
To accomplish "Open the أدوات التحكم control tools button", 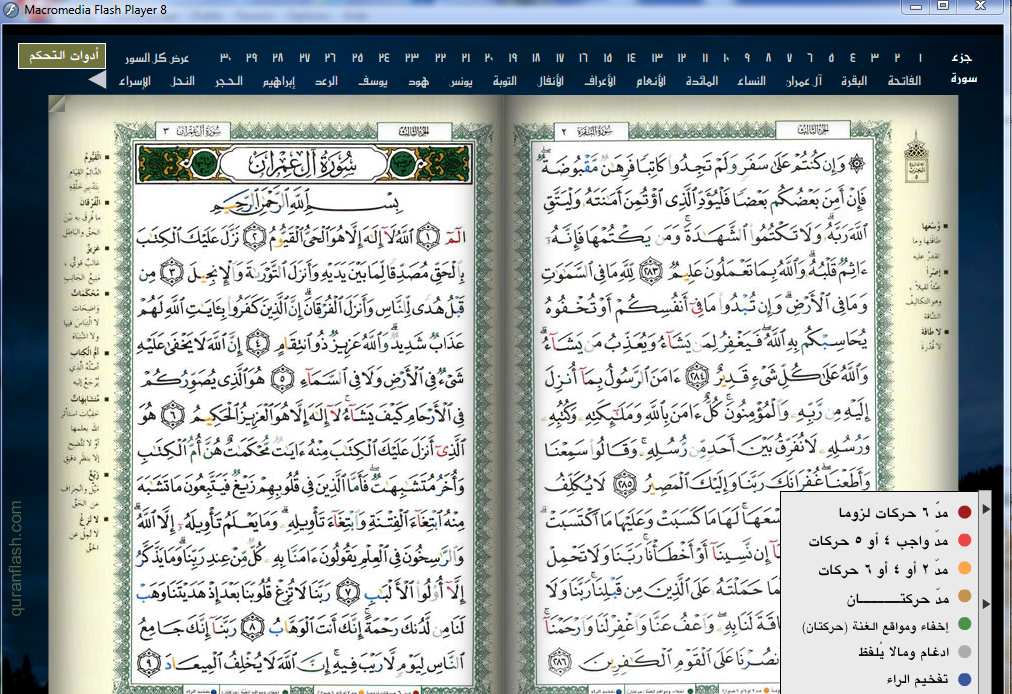I will point(62,56).
